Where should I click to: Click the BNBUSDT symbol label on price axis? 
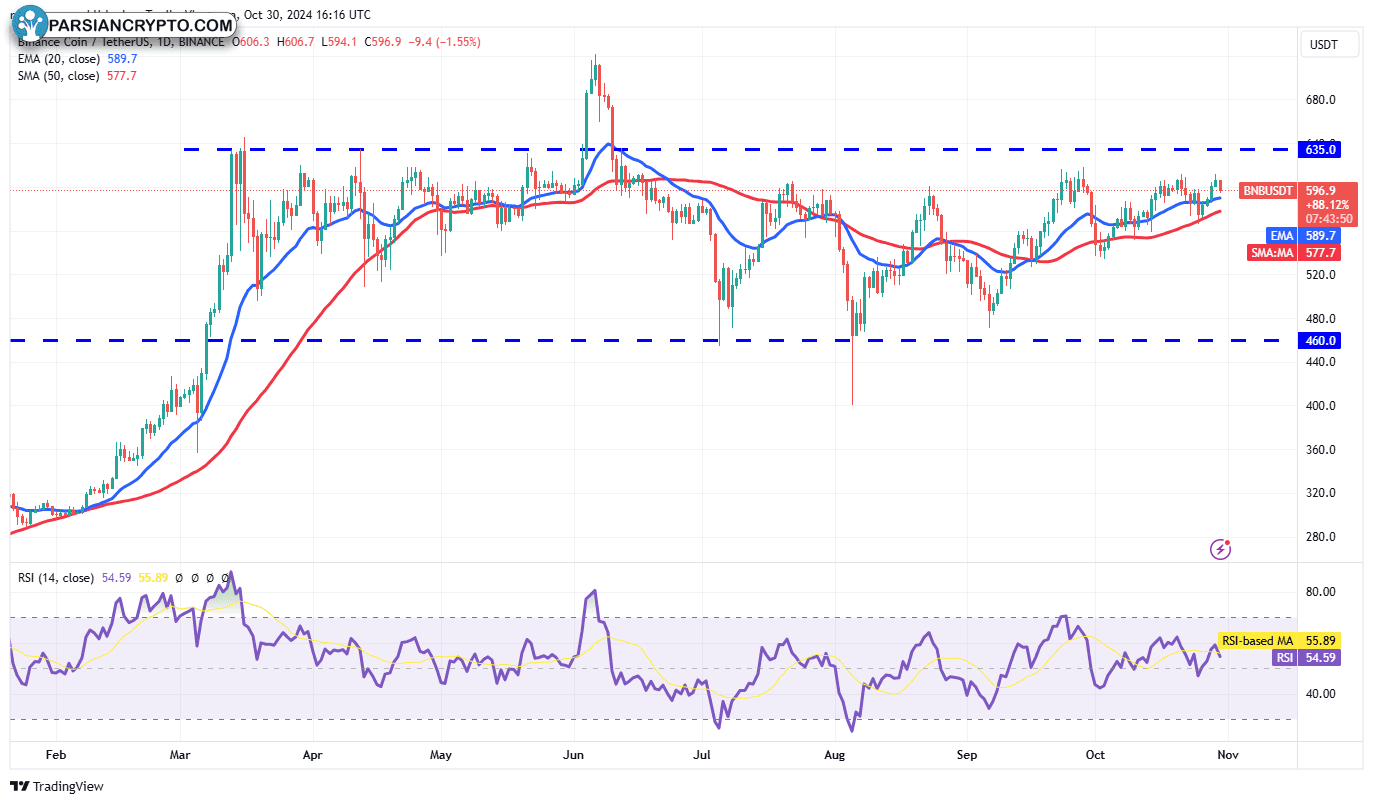(x=1268, y=190)
